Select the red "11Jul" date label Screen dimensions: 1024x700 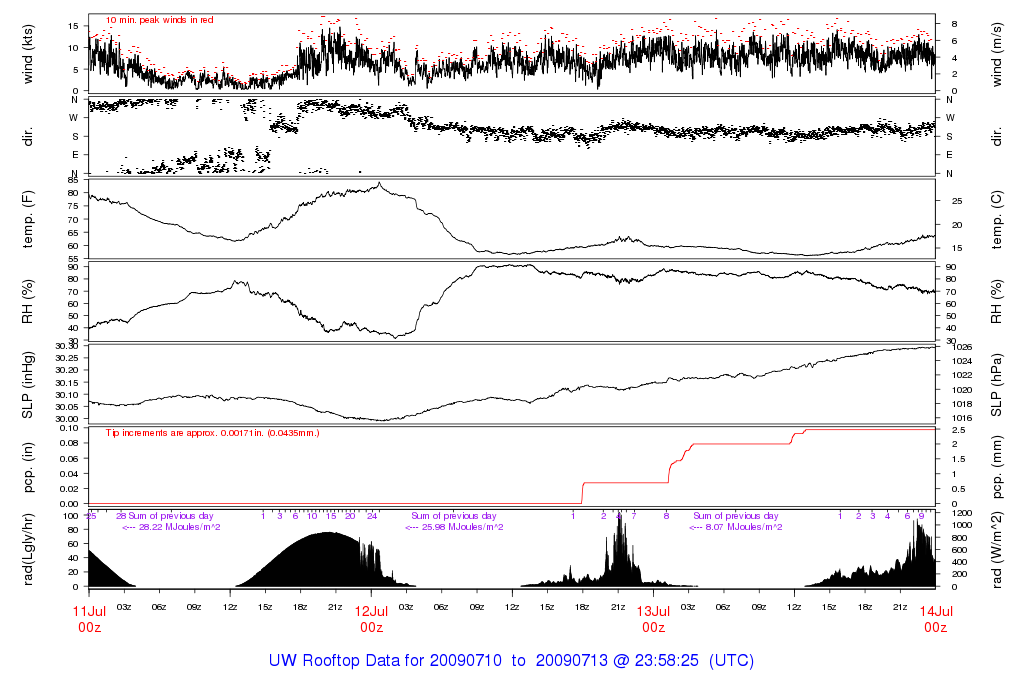click(89, 612)
